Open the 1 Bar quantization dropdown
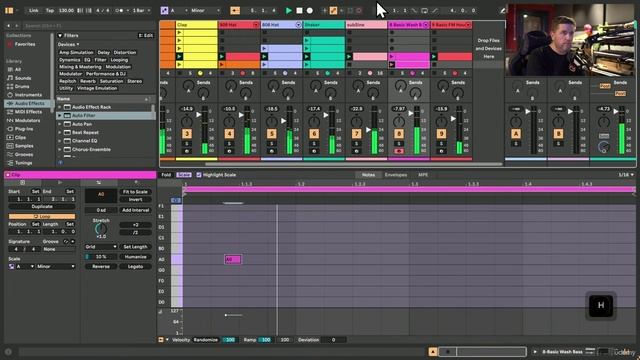640x360 pixels. tap(141, 10)
